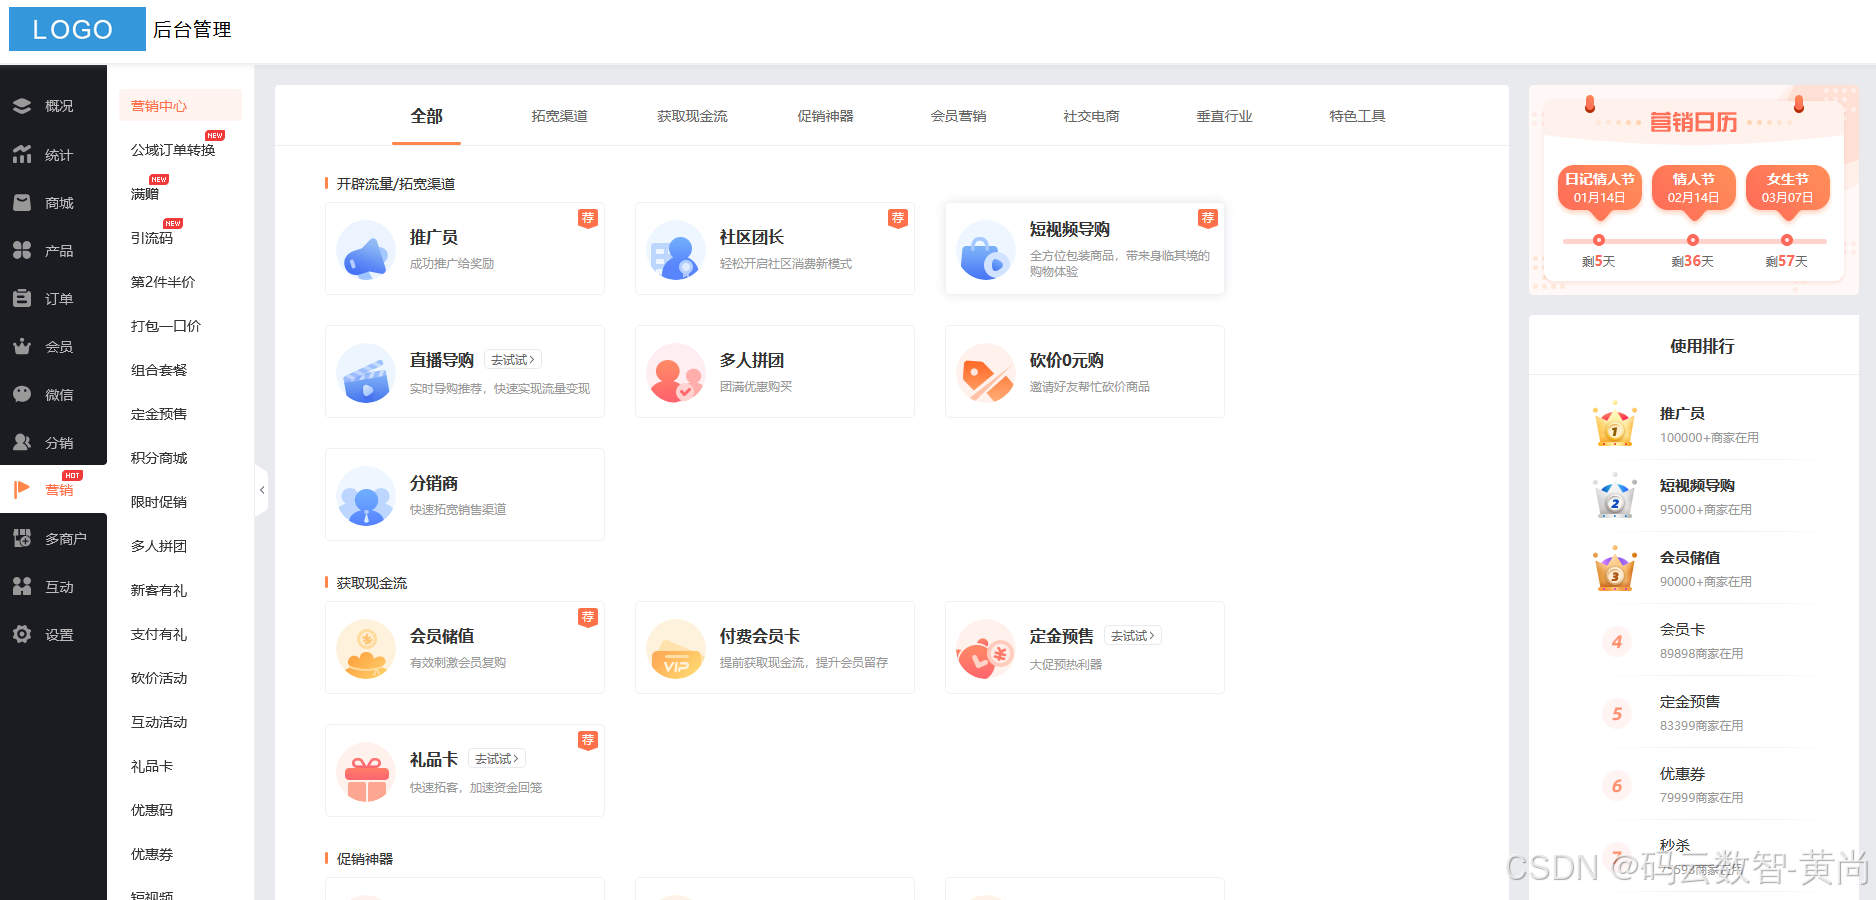Switch to the 垂直行业 tab
Image resolution: width=1876 pixels, height=900 pixels.
point(1224,116)
